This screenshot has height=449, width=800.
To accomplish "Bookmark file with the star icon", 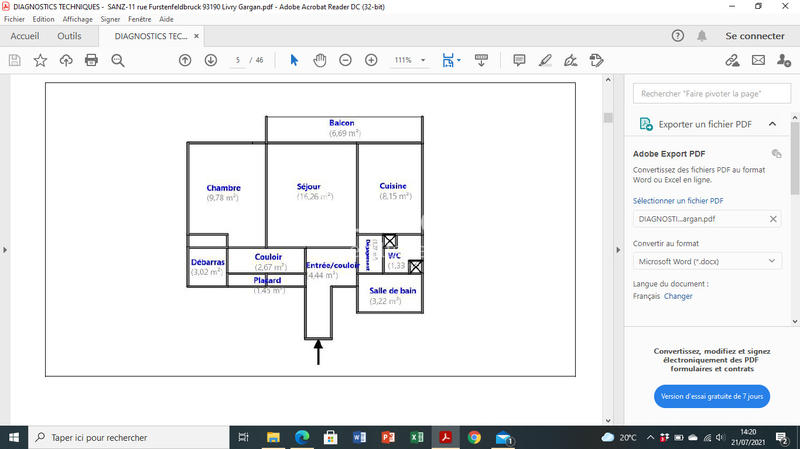I will [40, 60].
